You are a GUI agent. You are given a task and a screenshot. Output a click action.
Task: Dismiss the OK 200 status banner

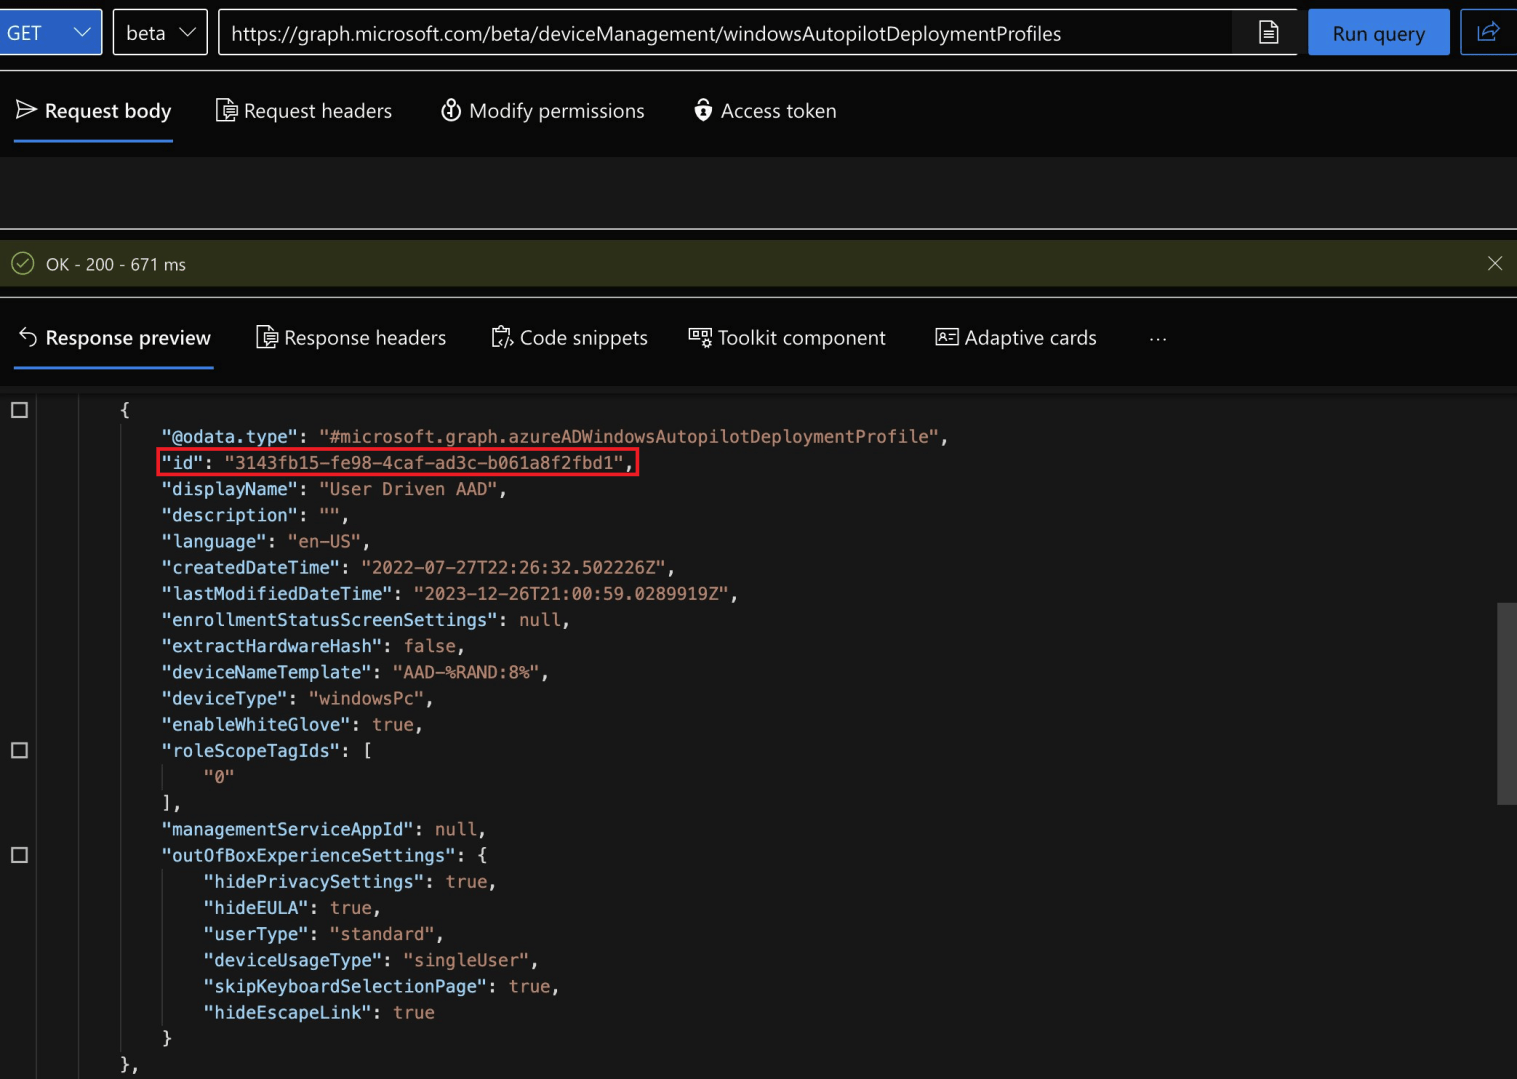tap(1494, 264)
